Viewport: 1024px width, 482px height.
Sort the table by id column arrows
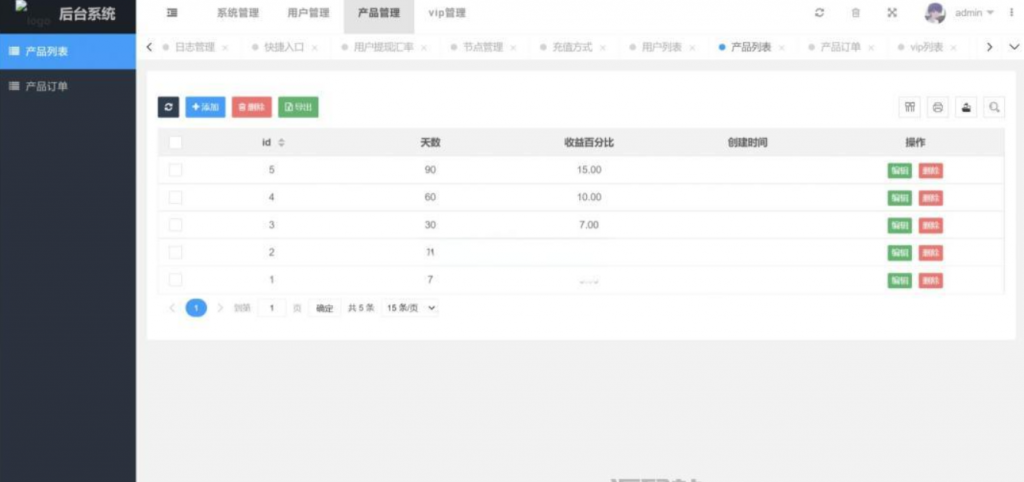281,143
